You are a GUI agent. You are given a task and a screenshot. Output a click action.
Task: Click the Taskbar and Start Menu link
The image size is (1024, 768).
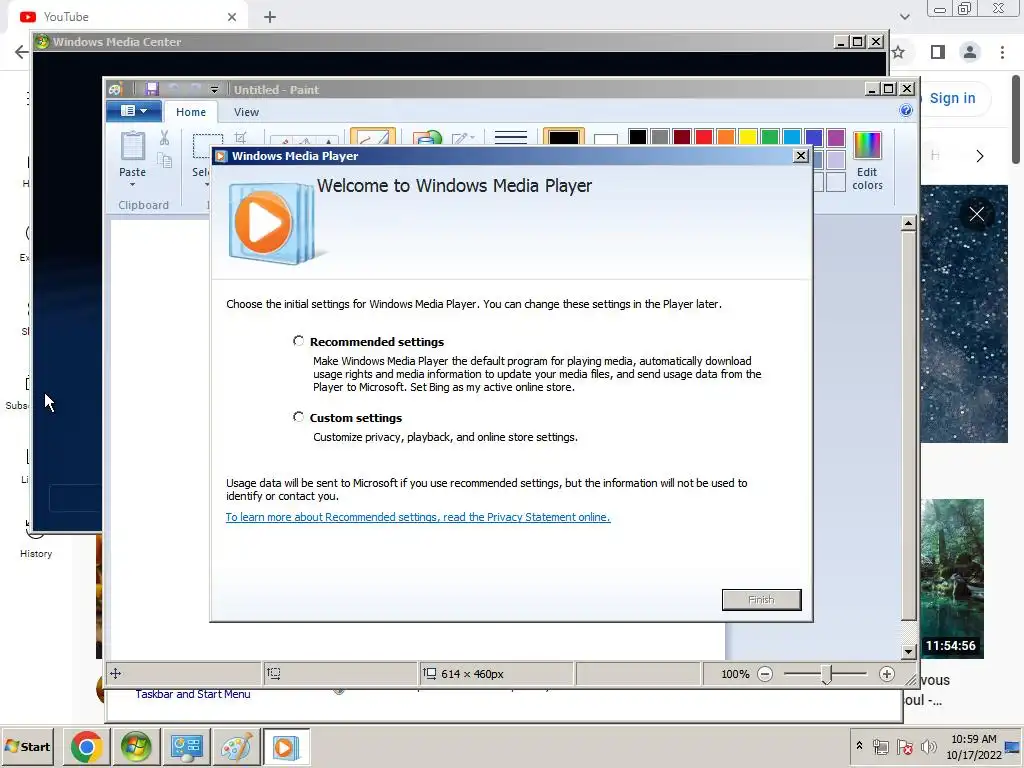pos(193,694)
